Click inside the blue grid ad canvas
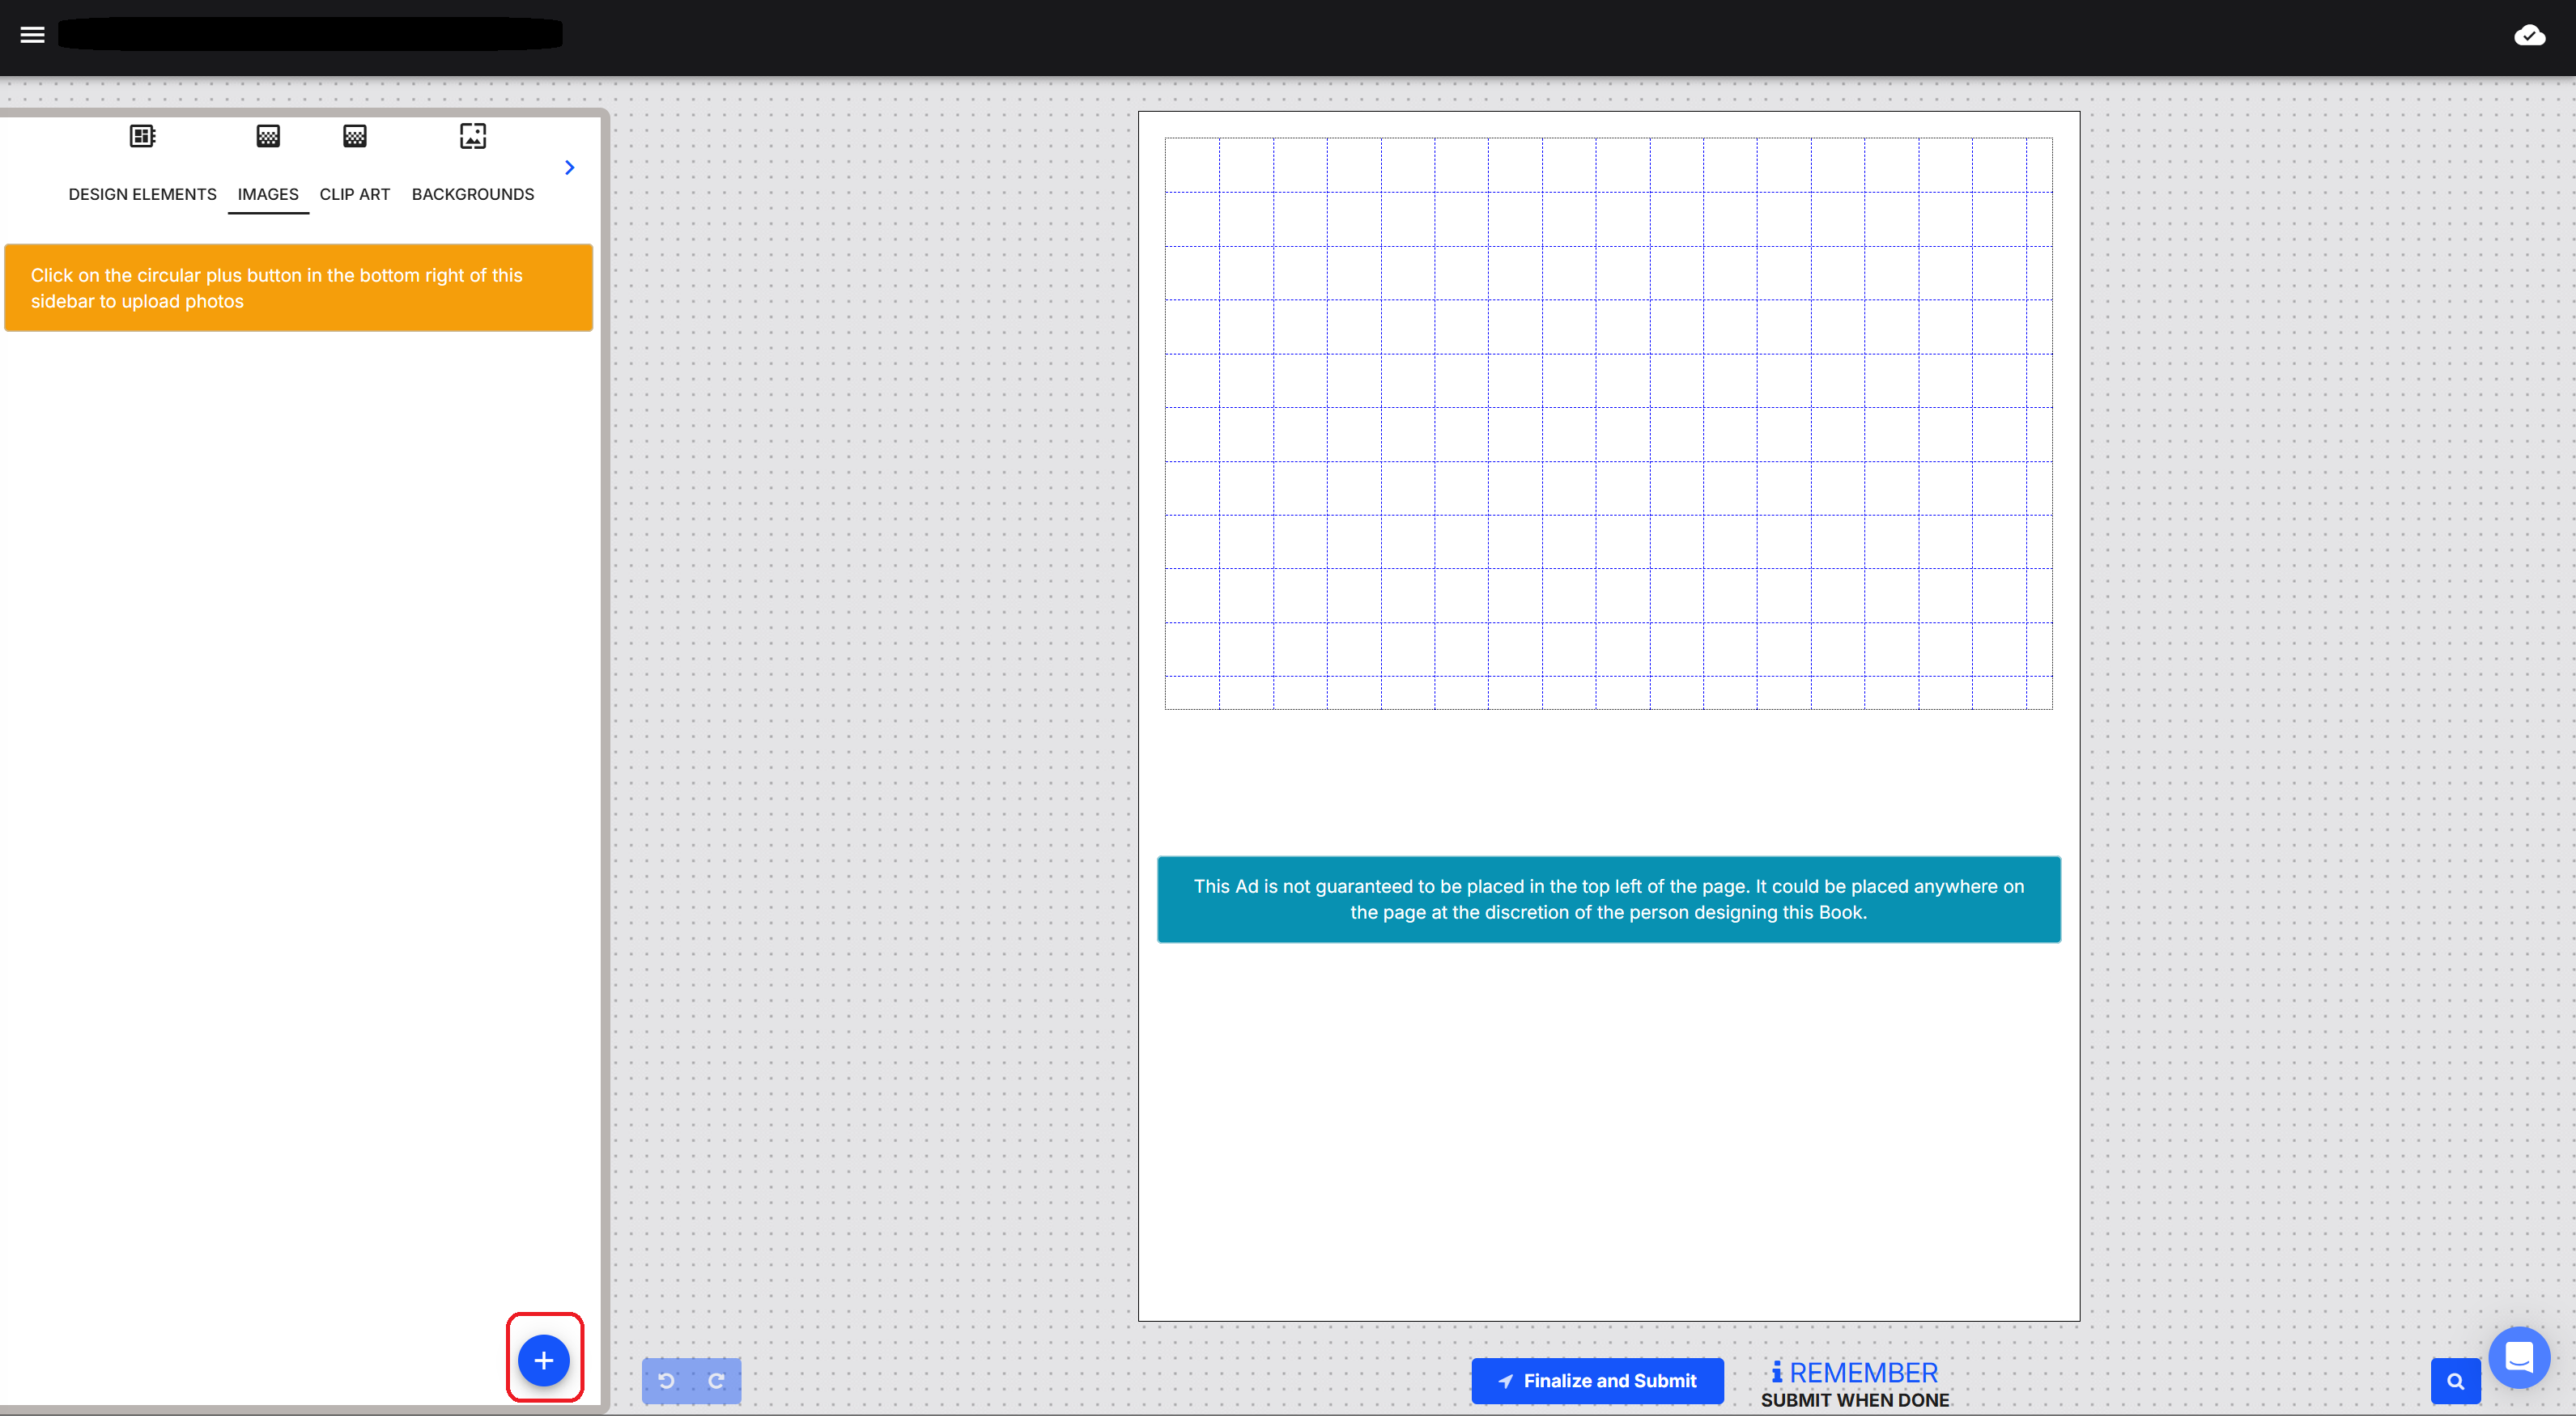 (x=1608, y=423)
